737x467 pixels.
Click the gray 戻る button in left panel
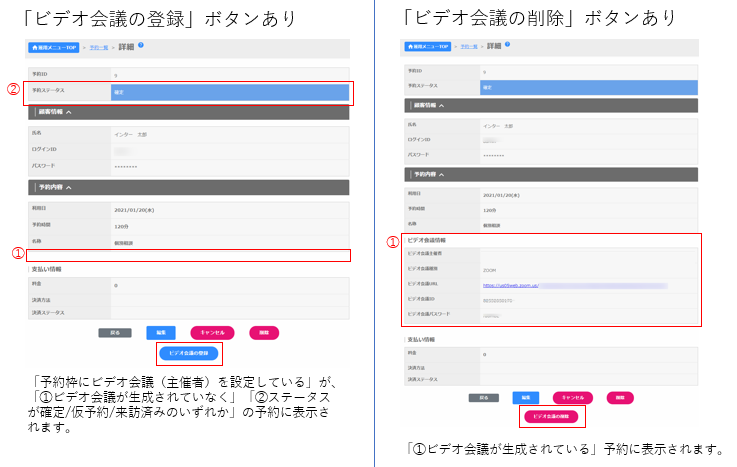coord(114,332)
